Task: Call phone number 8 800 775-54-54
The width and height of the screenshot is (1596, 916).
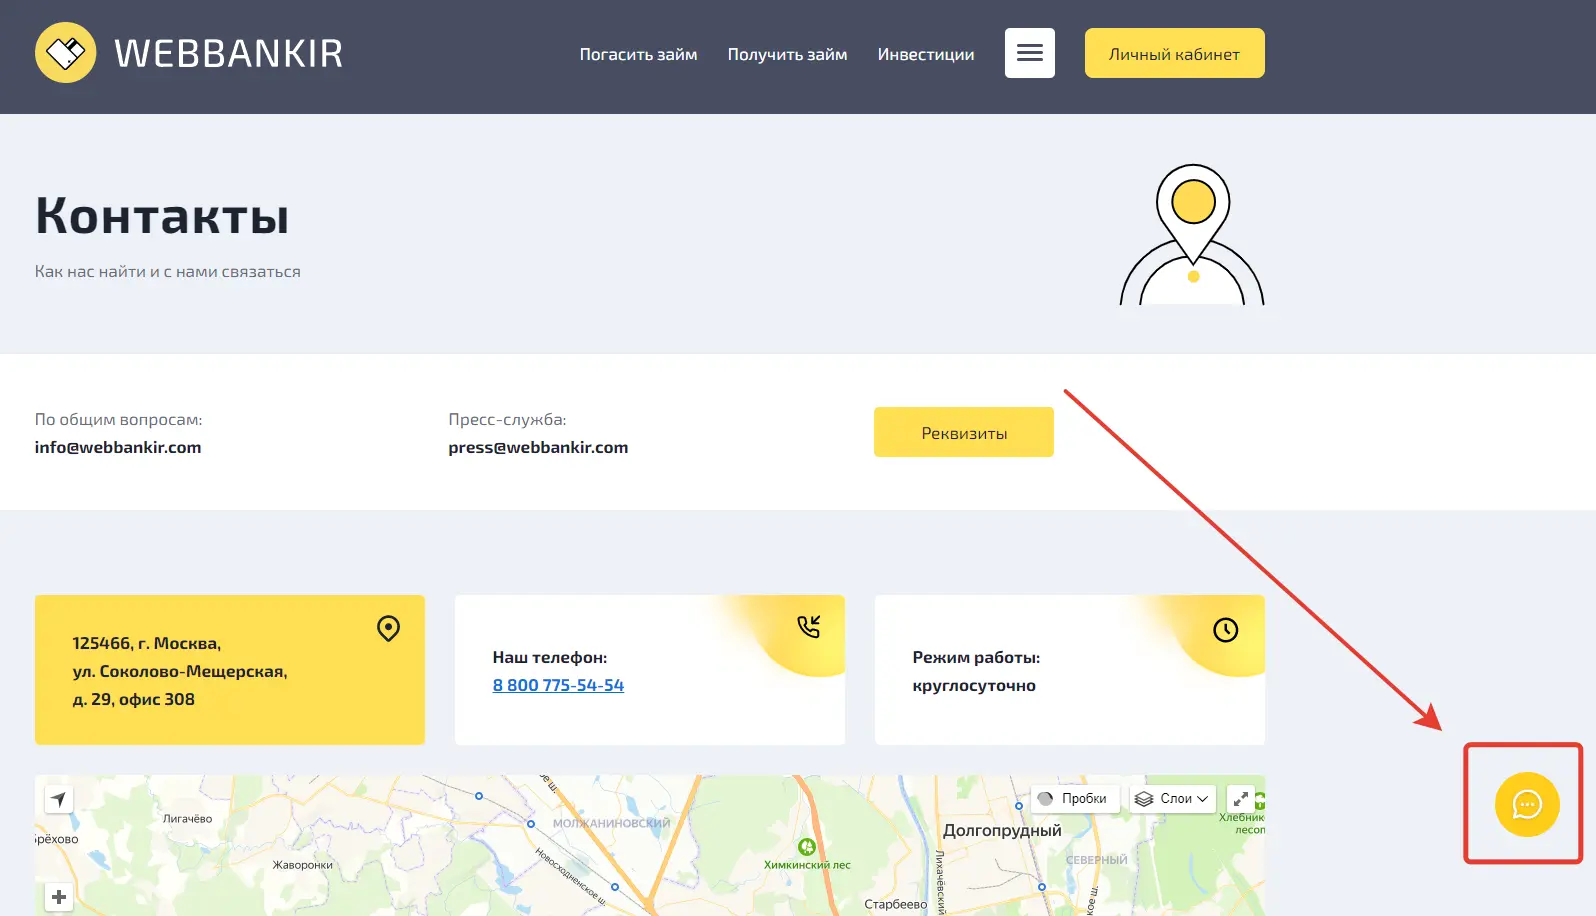Action: pyautogui.click(x=558, y=685)
